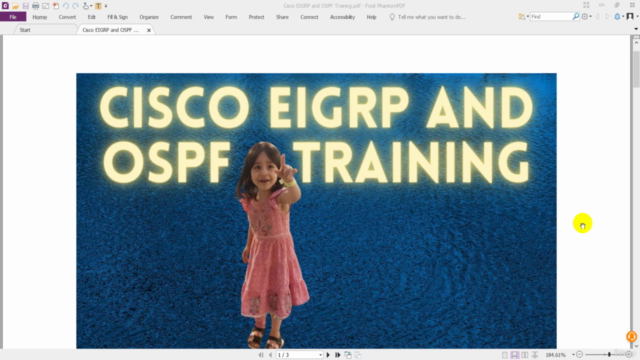640x360 pixels.
Task: Open the Form ribbon tab
Action: (231, 17)
